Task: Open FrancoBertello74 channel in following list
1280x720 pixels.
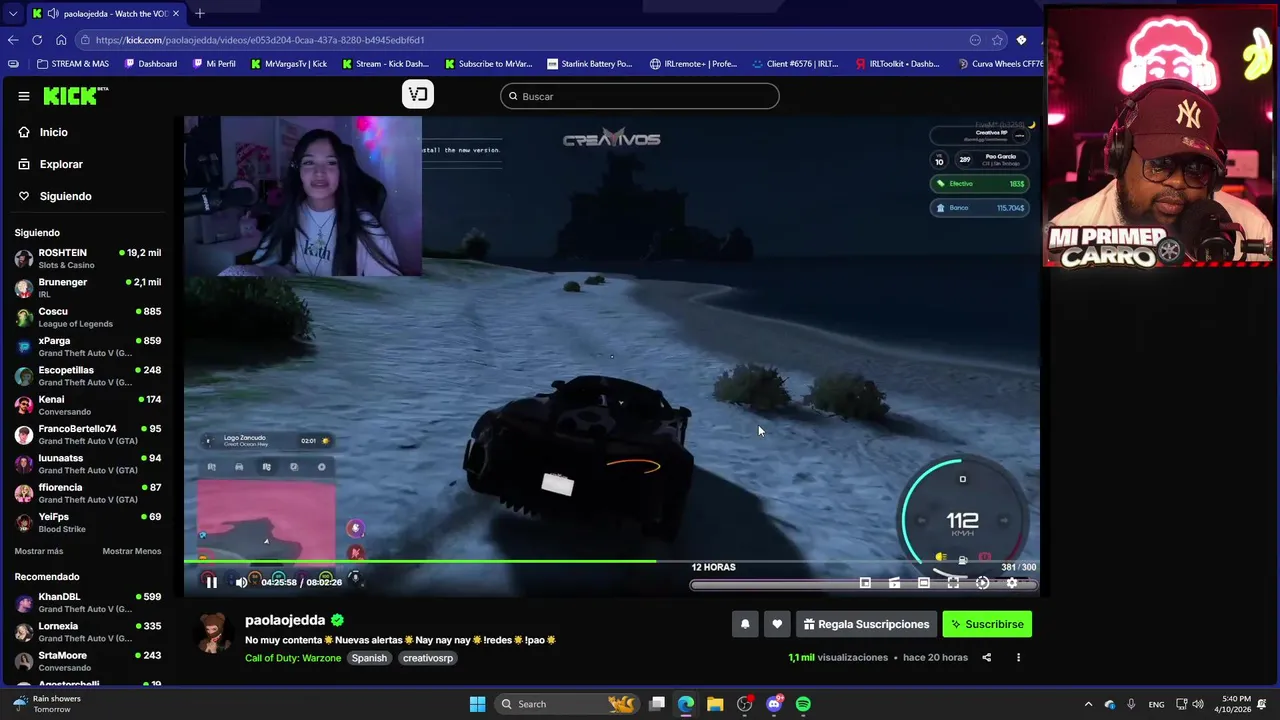Action: point(88,434)
